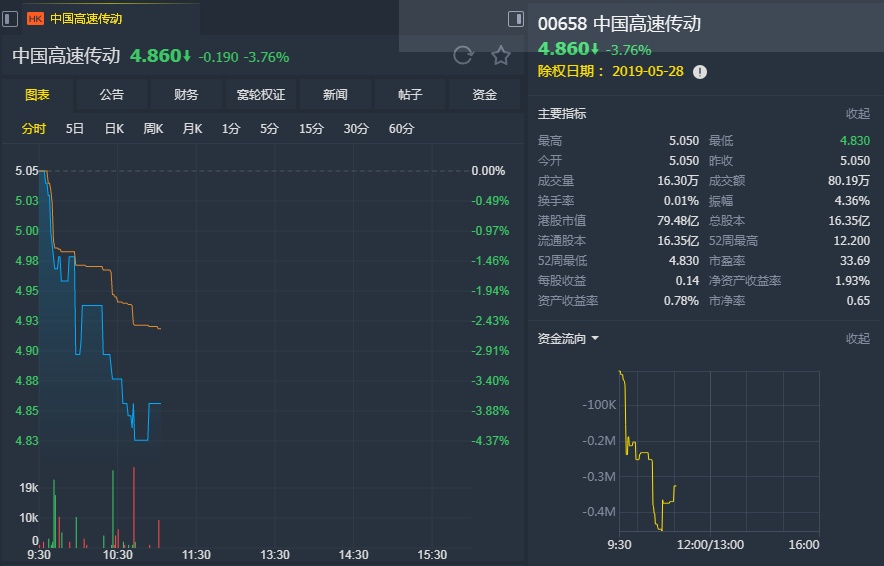Image resolution: width=884 pixels, height=566 pixels.
Task: Click the 港股市值 value 79.48亿
Action: tap(678, 220)
